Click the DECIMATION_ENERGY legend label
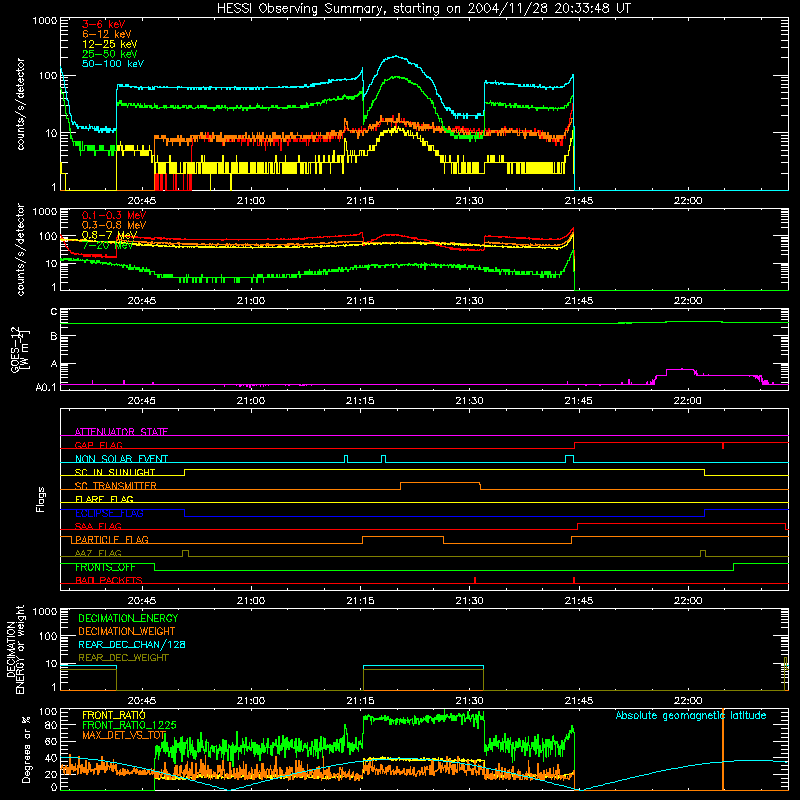 (128, 618)
